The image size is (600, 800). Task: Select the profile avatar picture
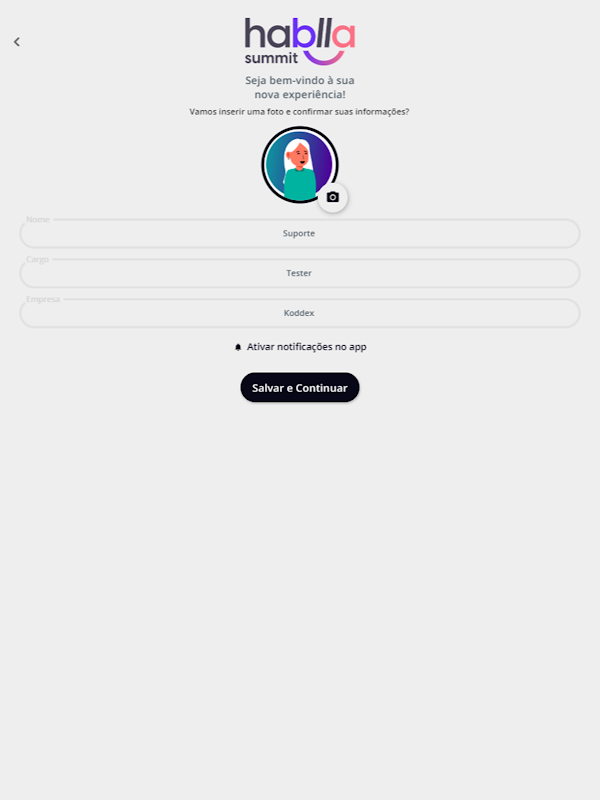point(300,165)
